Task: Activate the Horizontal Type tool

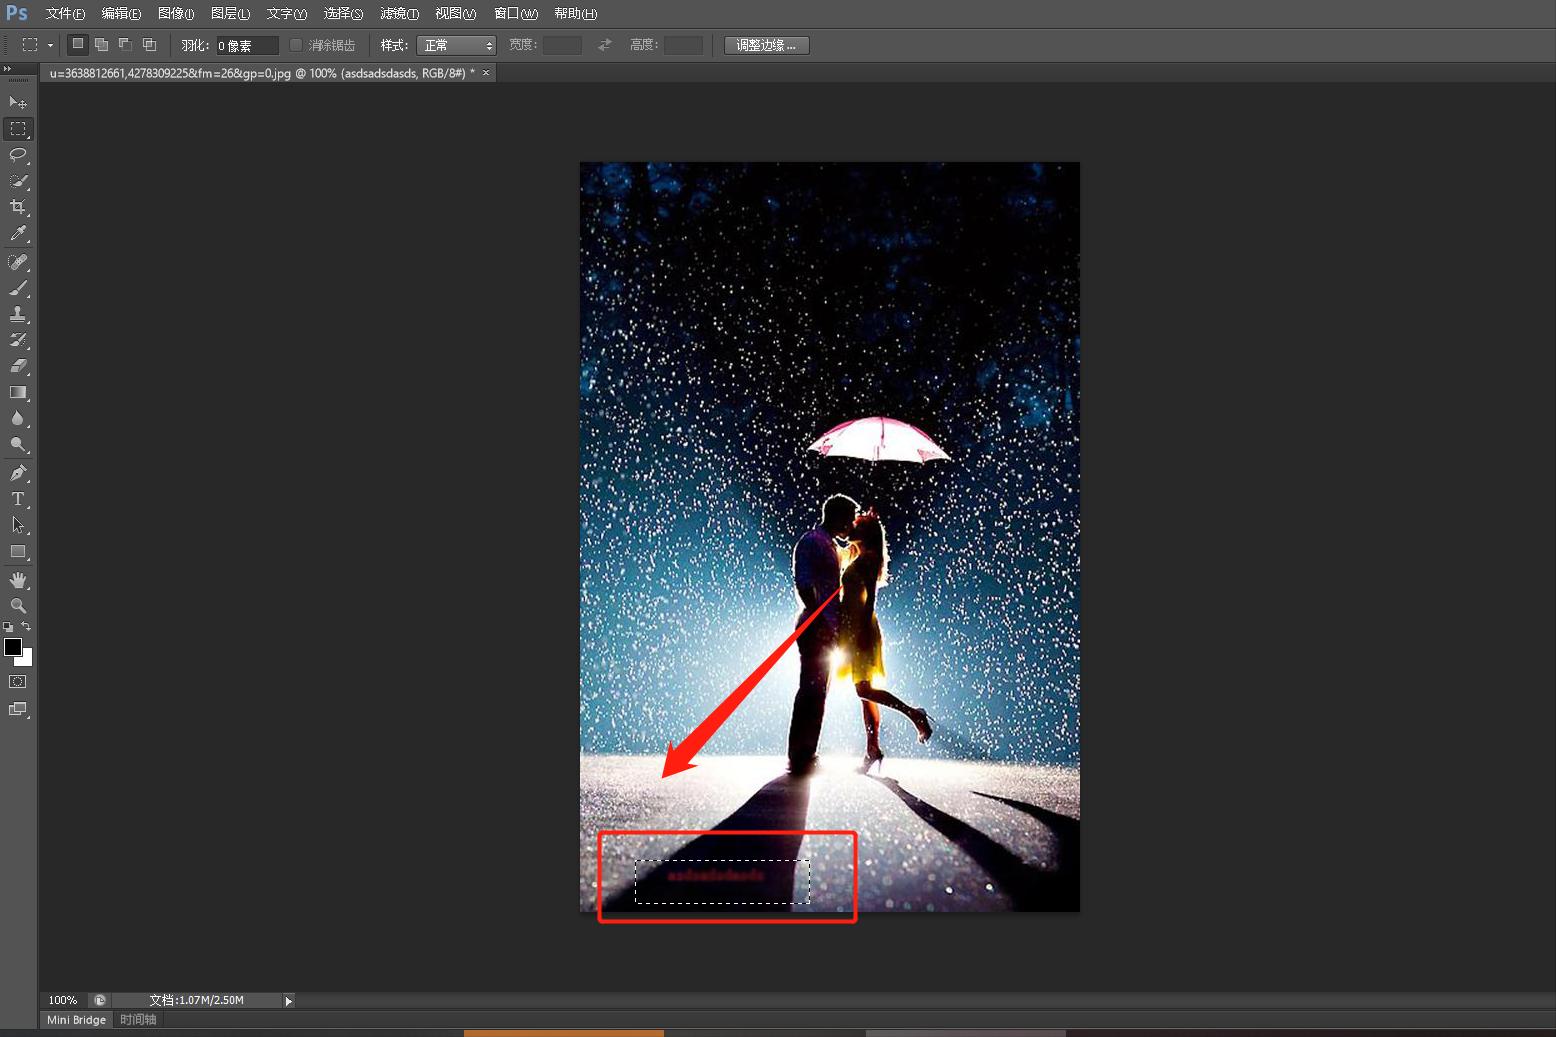Action: (18, 499)
